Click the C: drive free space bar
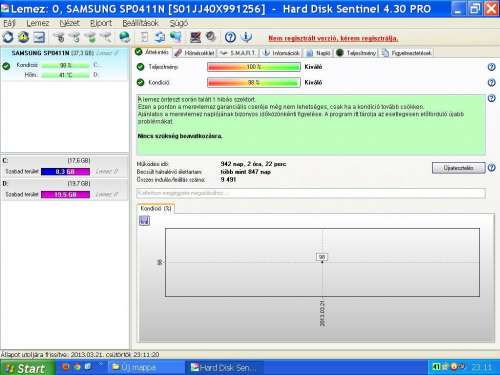The height and width of the screenshot is (375, 500). pyautogui.click(x=65, y=172)
